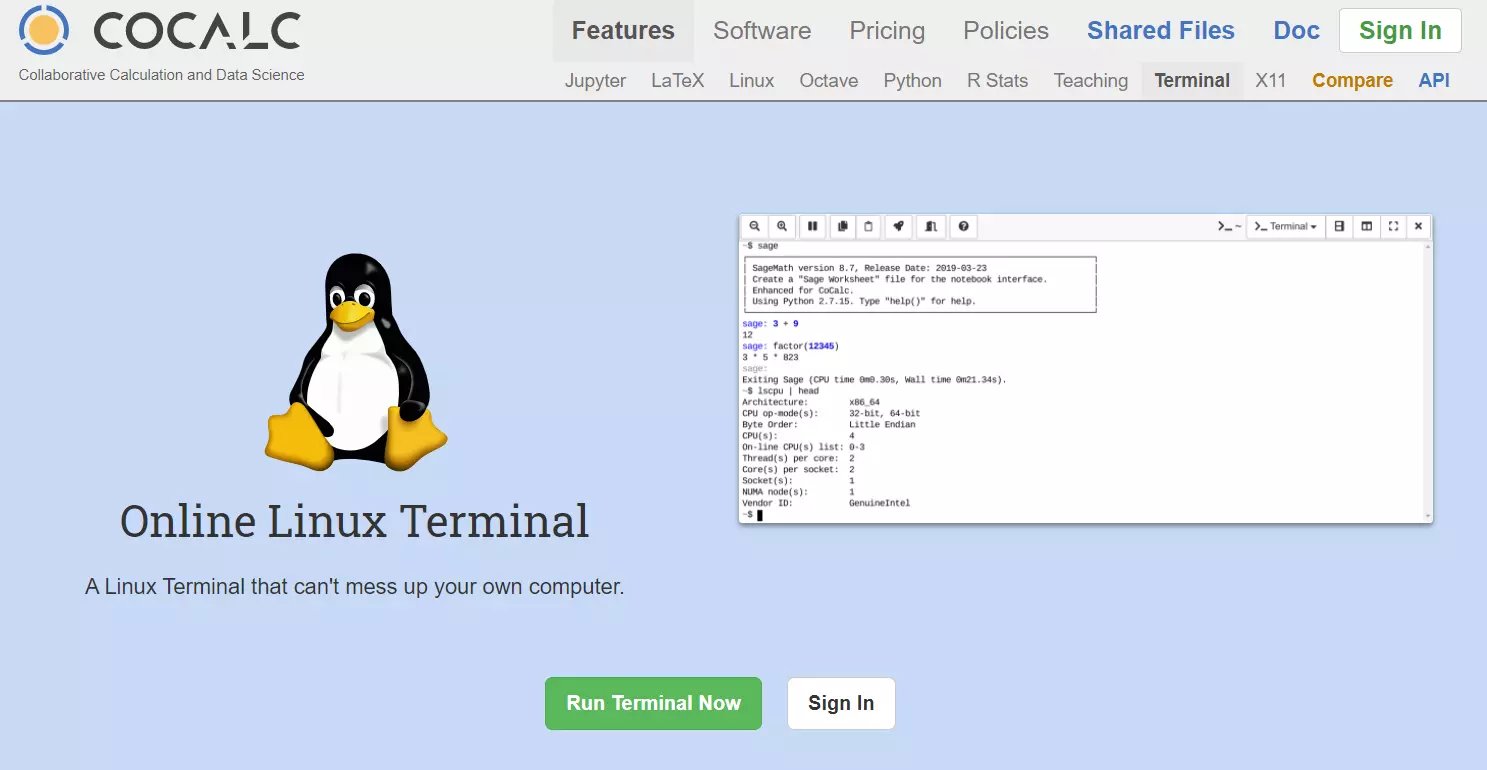Click the "Vendor ID: GenuineIntel" terminal line
The image size is (1487, 770).
tap(826, 503)
